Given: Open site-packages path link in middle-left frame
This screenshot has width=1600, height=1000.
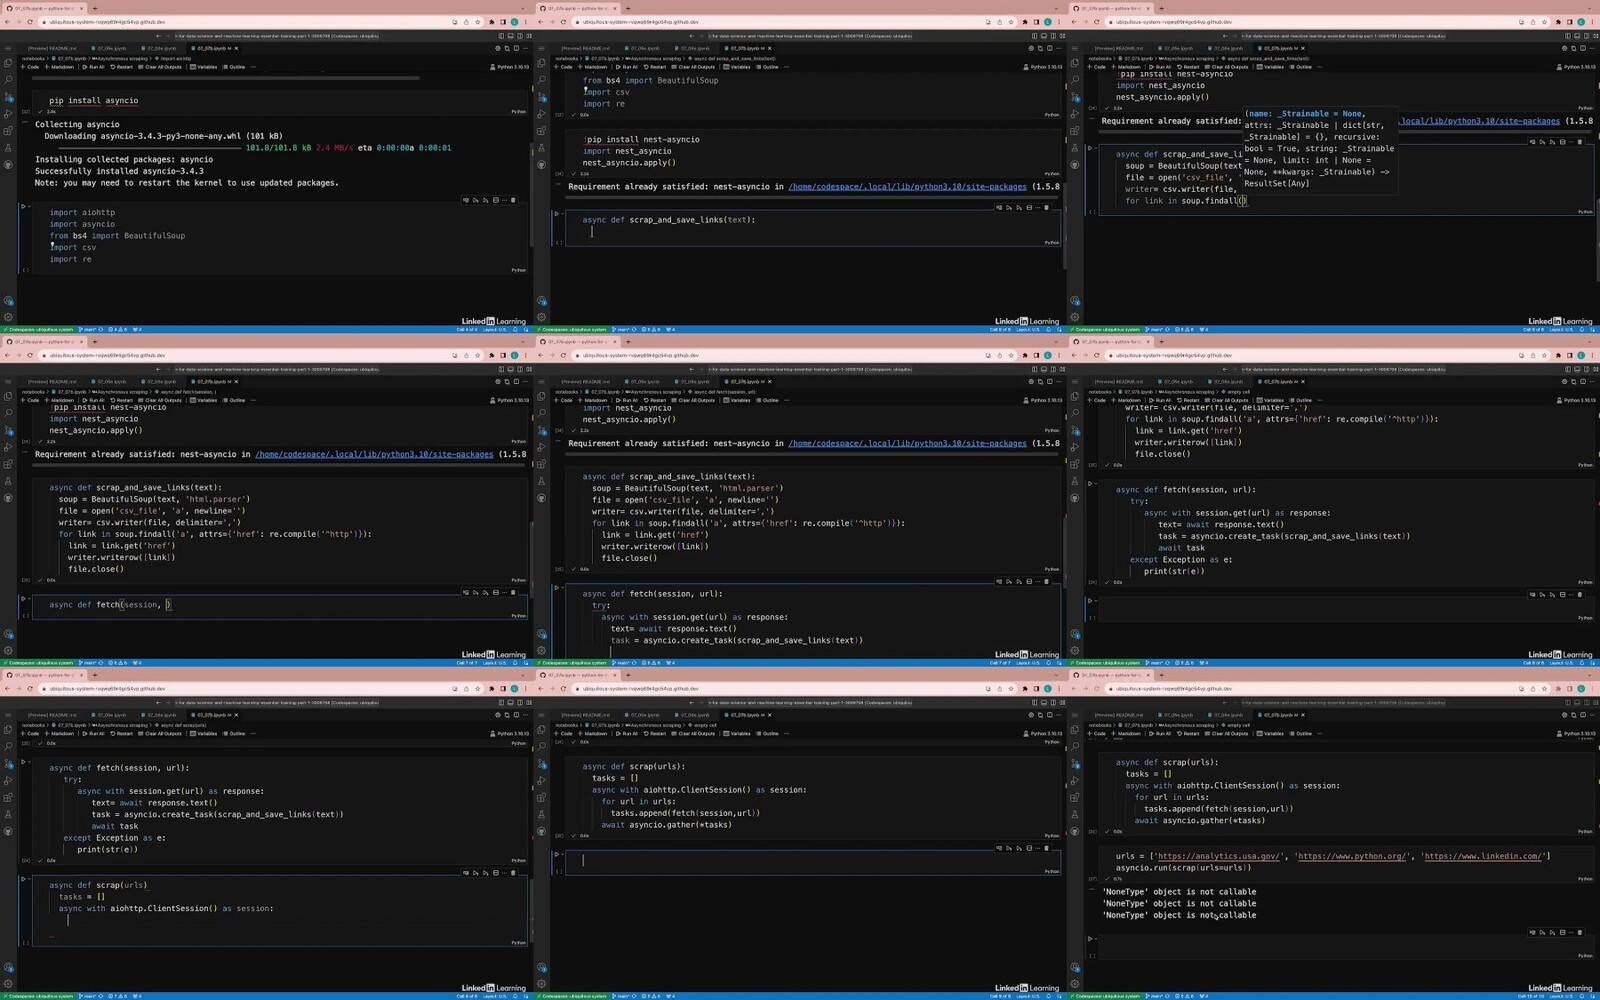Looking at the screenshot, I should point(374,454).
